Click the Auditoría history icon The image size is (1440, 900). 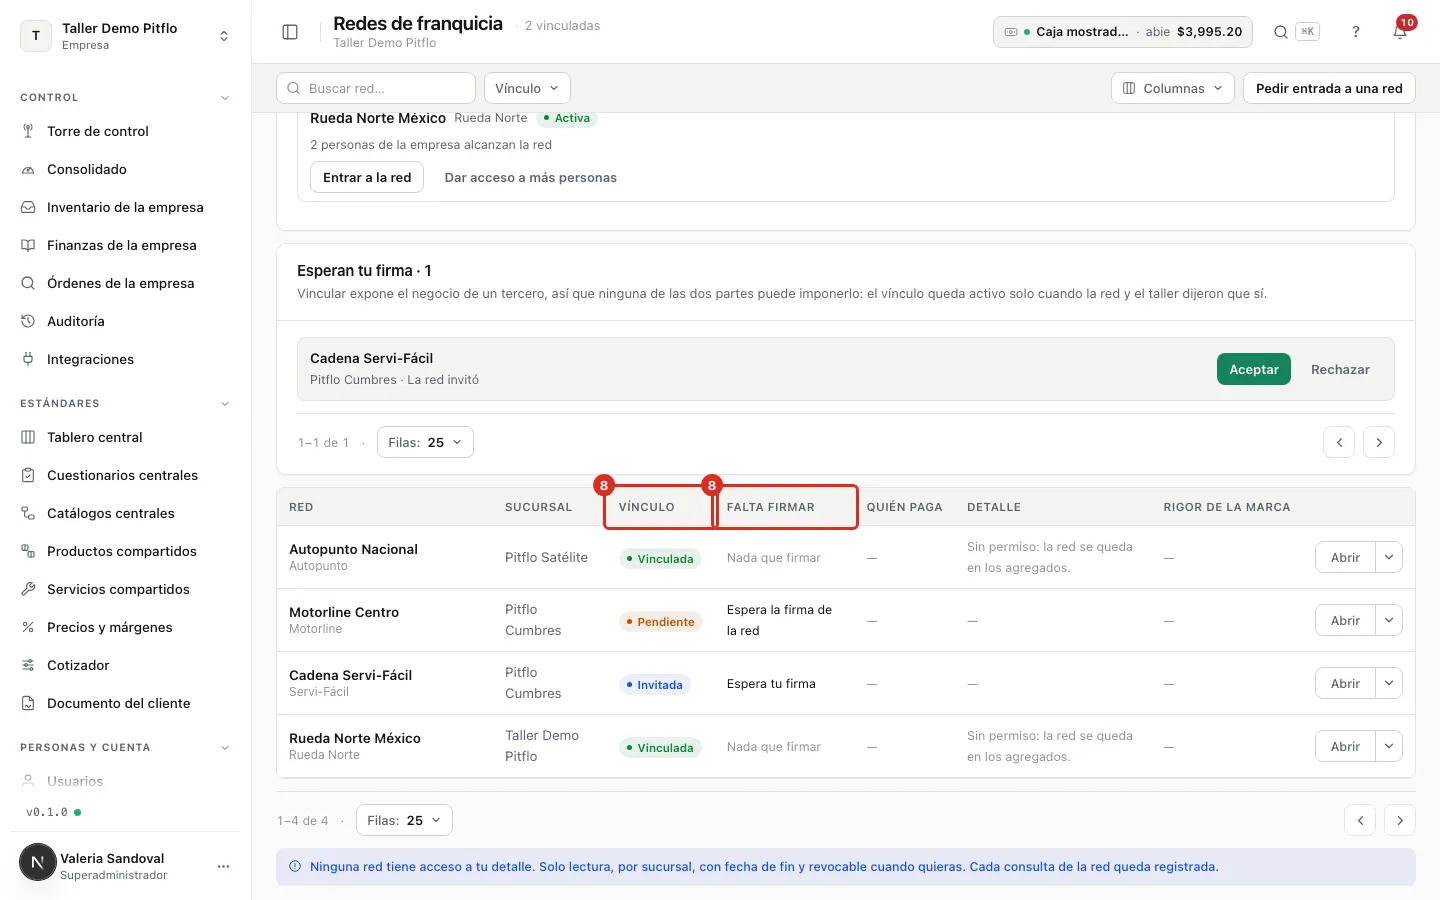click(28, 321)
